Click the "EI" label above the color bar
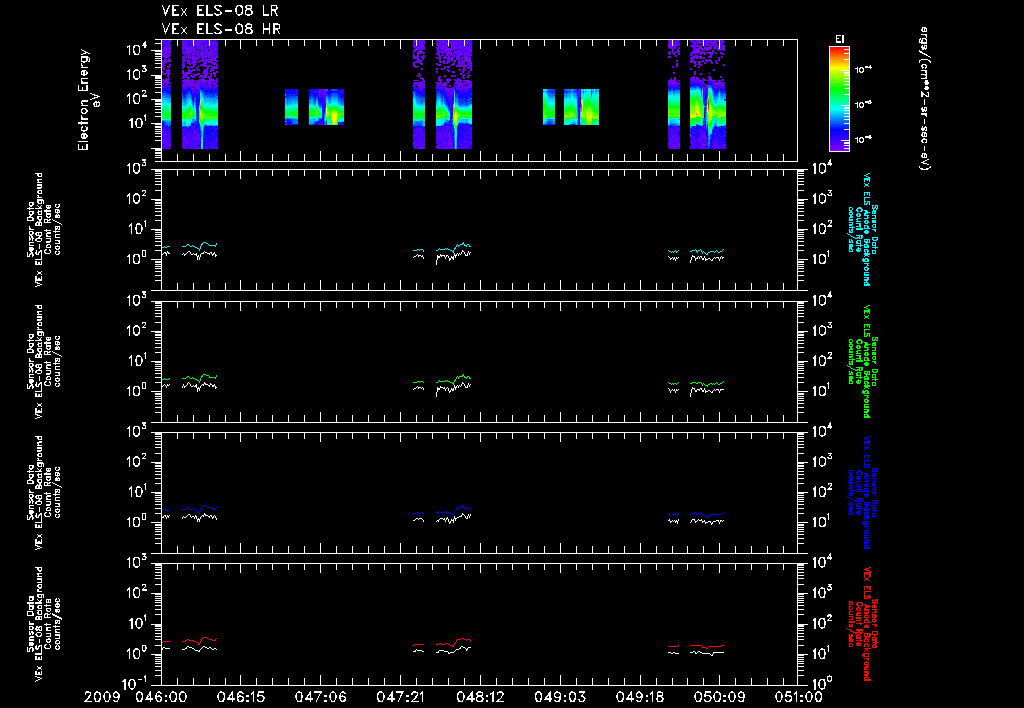 click(839, 39)
